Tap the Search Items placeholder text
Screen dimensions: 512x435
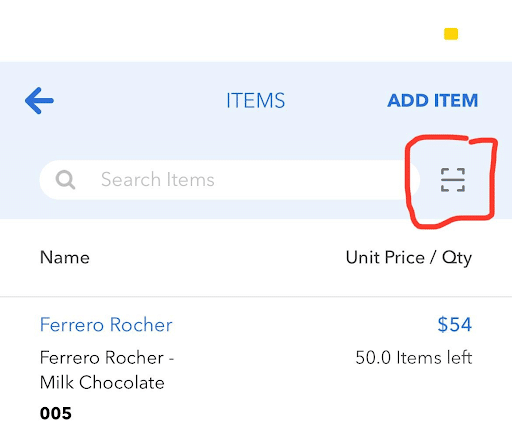coord(158,180)
